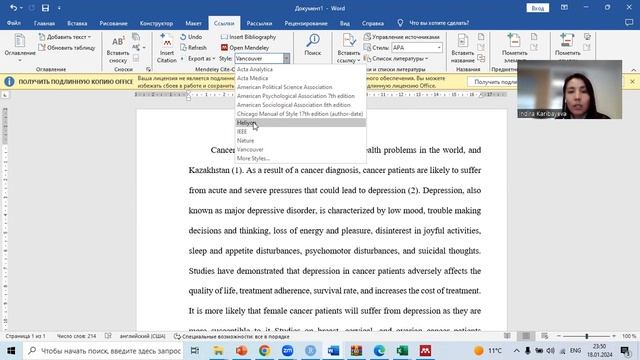Click the Вход sign-in button
This screenshot has width=640, height=360.
pyautogui.click(x=538, y=8)
